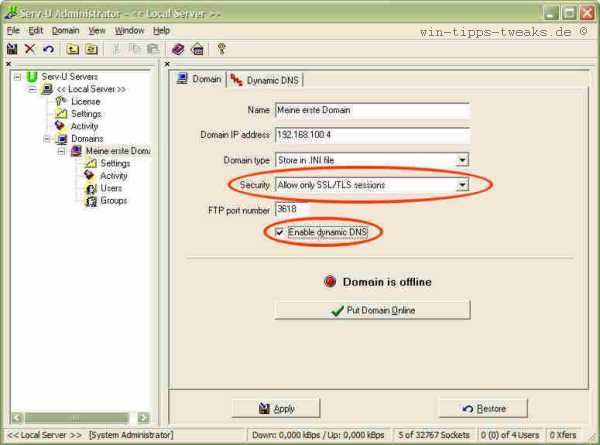The height and width of the screenshot is (445, 600).
Task: Click the house home-page toolbar icon
Action: tap(197, 49)
